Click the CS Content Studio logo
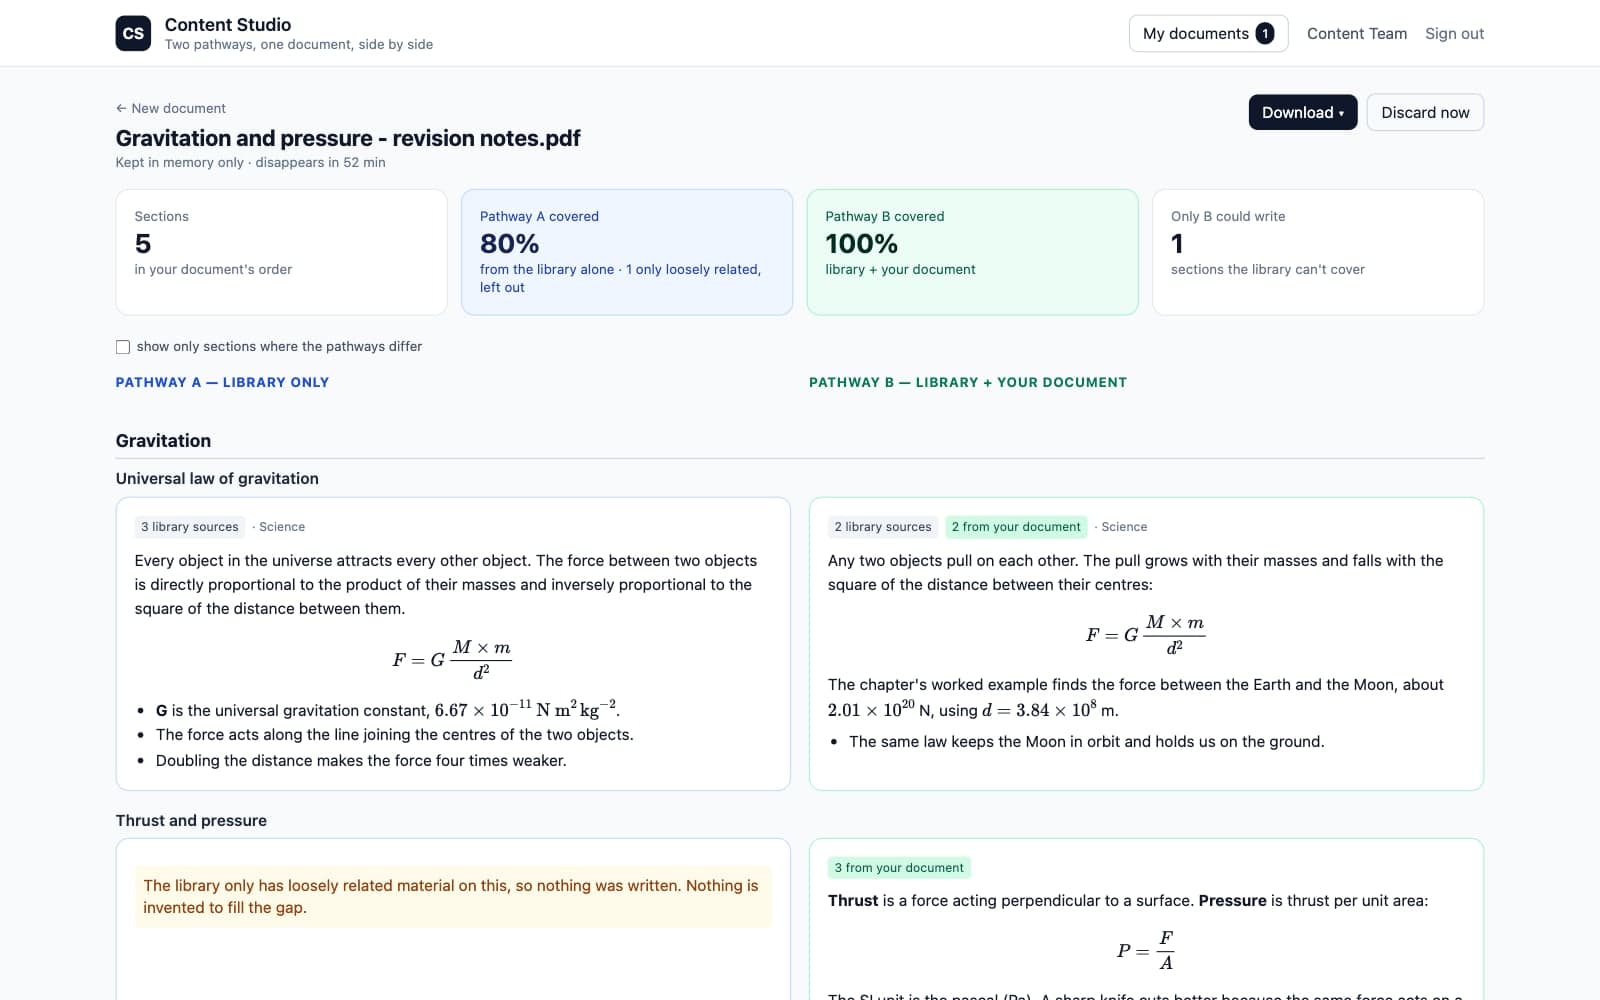1600x1000 pixels. pyautogui.click(x=133, y=33)
